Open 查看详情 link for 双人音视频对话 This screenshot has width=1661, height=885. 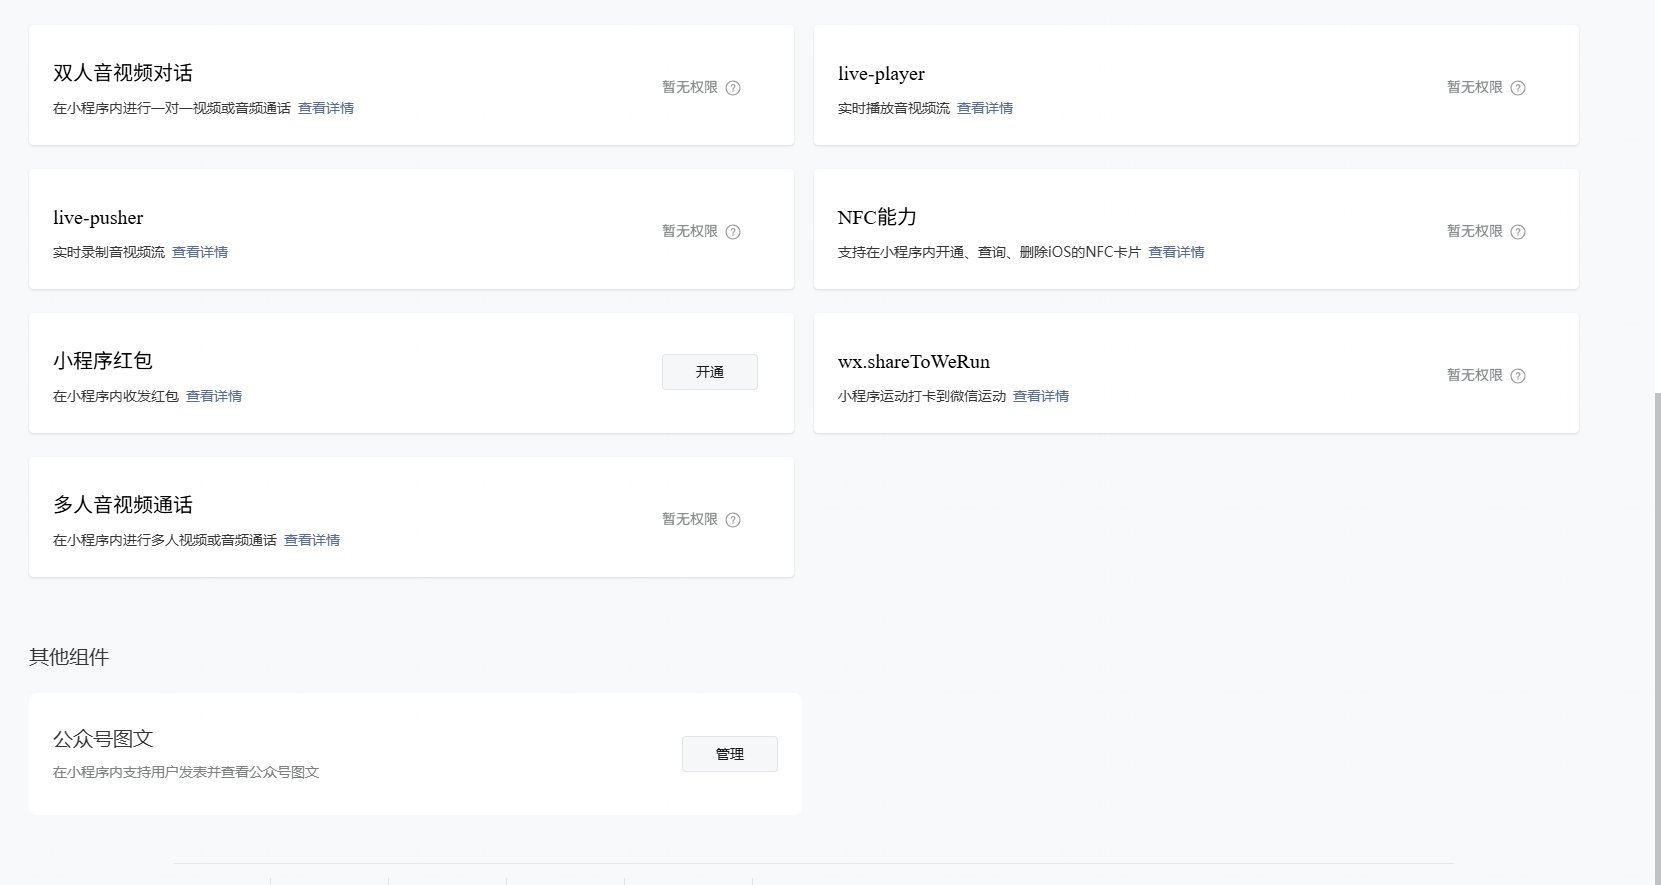(x=326, y=108)
